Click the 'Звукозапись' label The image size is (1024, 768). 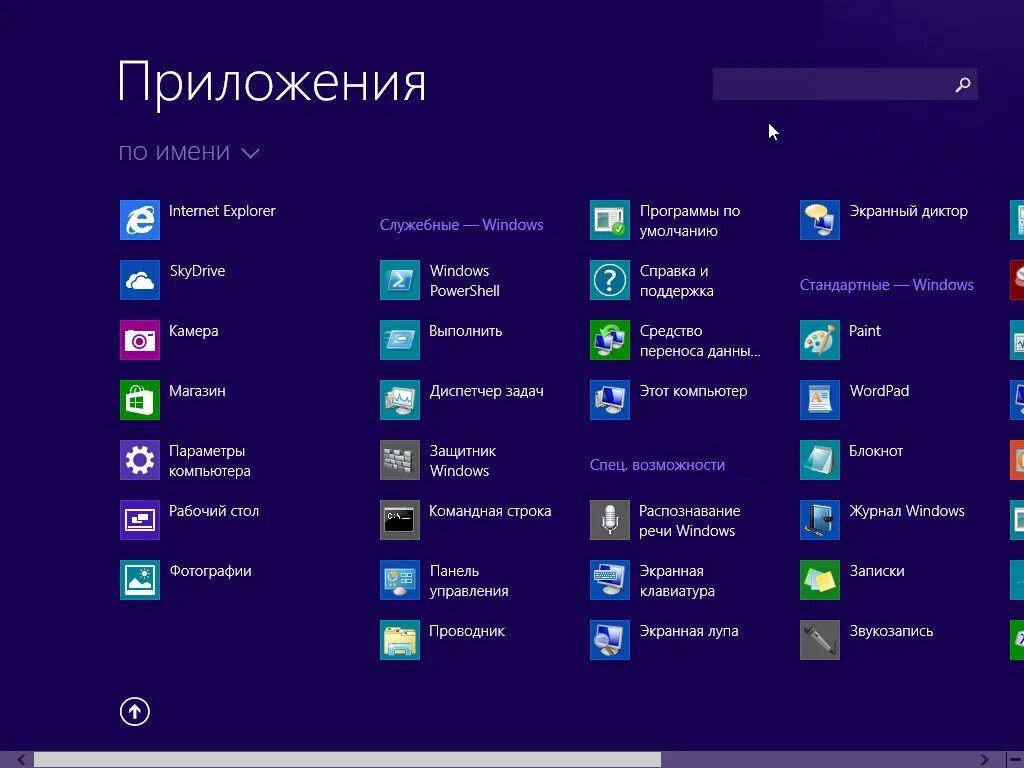point(891,632)
